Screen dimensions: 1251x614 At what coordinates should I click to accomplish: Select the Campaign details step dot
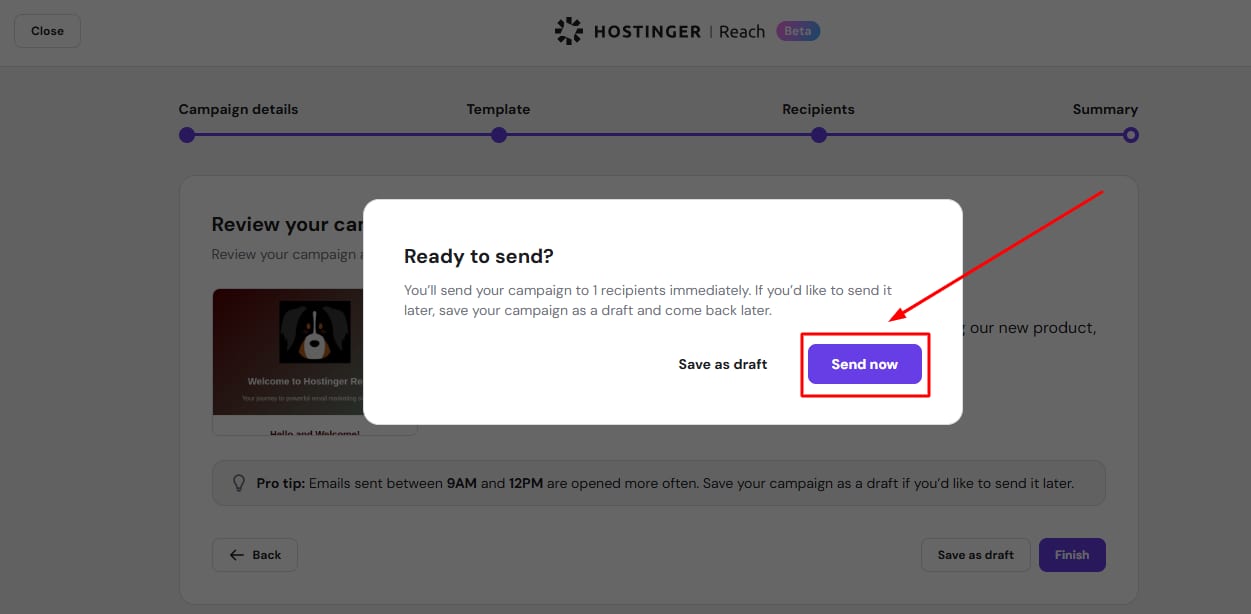click(187, 135)
